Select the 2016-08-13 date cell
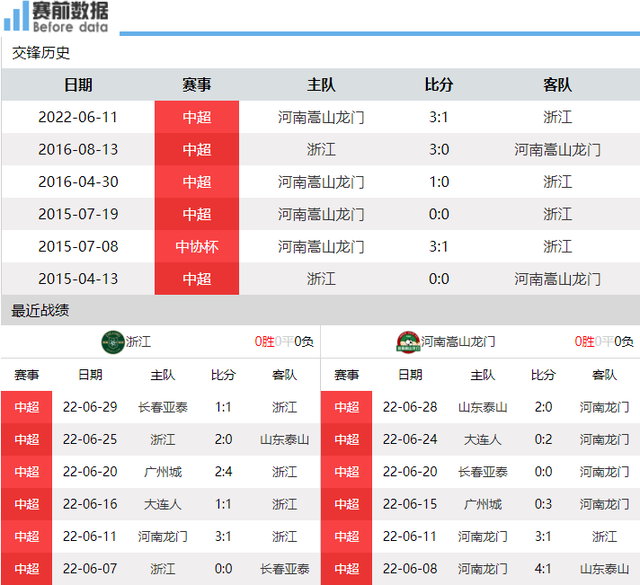Image resolution: width=640 pixels, height=585 pixels. 78,149
